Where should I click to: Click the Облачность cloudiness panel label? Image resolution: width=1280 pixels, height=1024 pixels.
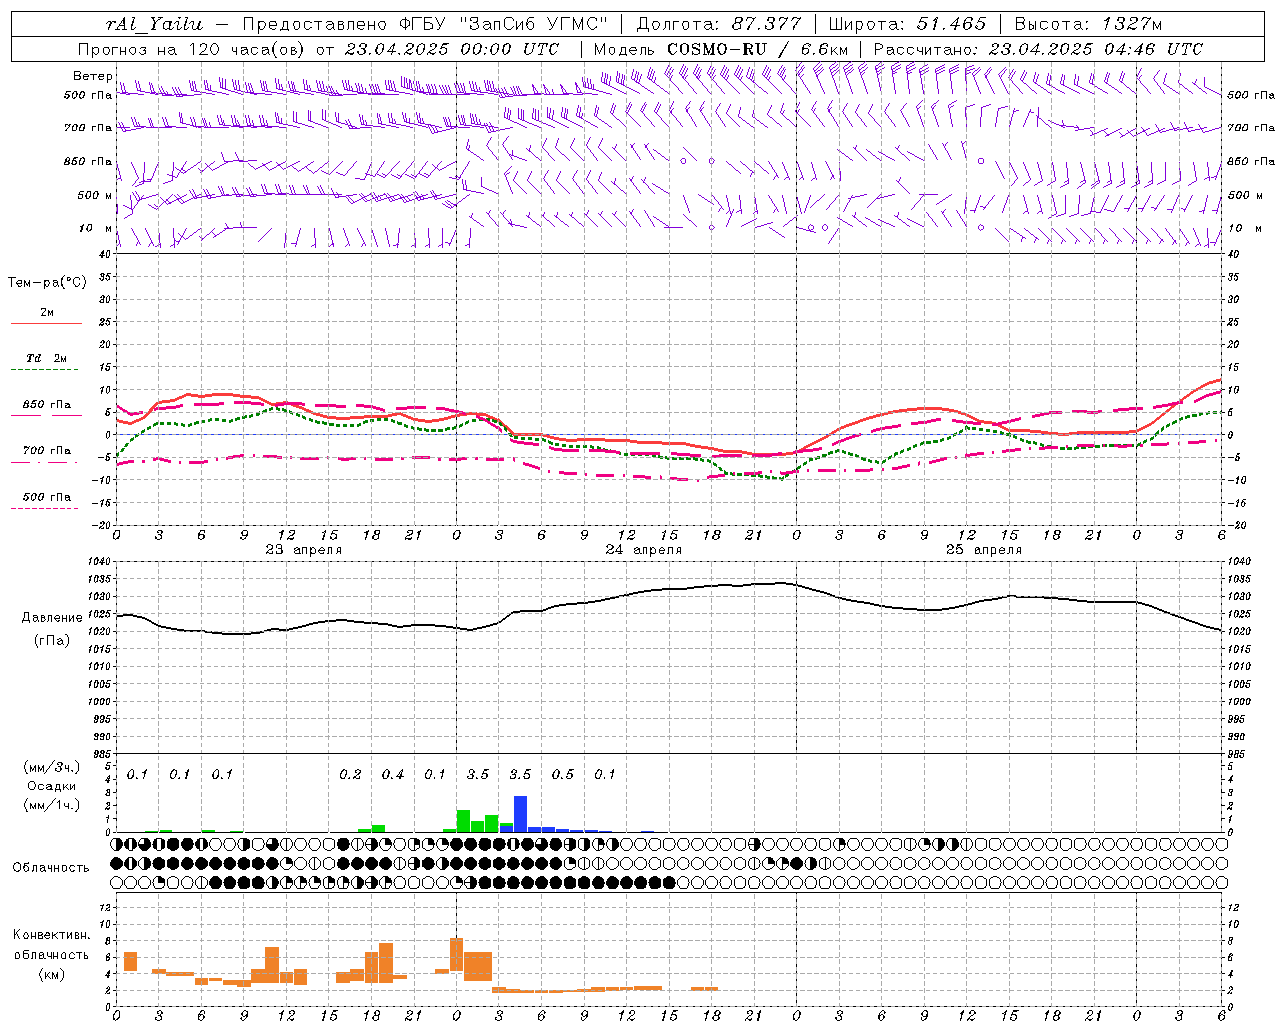[51, 868]
